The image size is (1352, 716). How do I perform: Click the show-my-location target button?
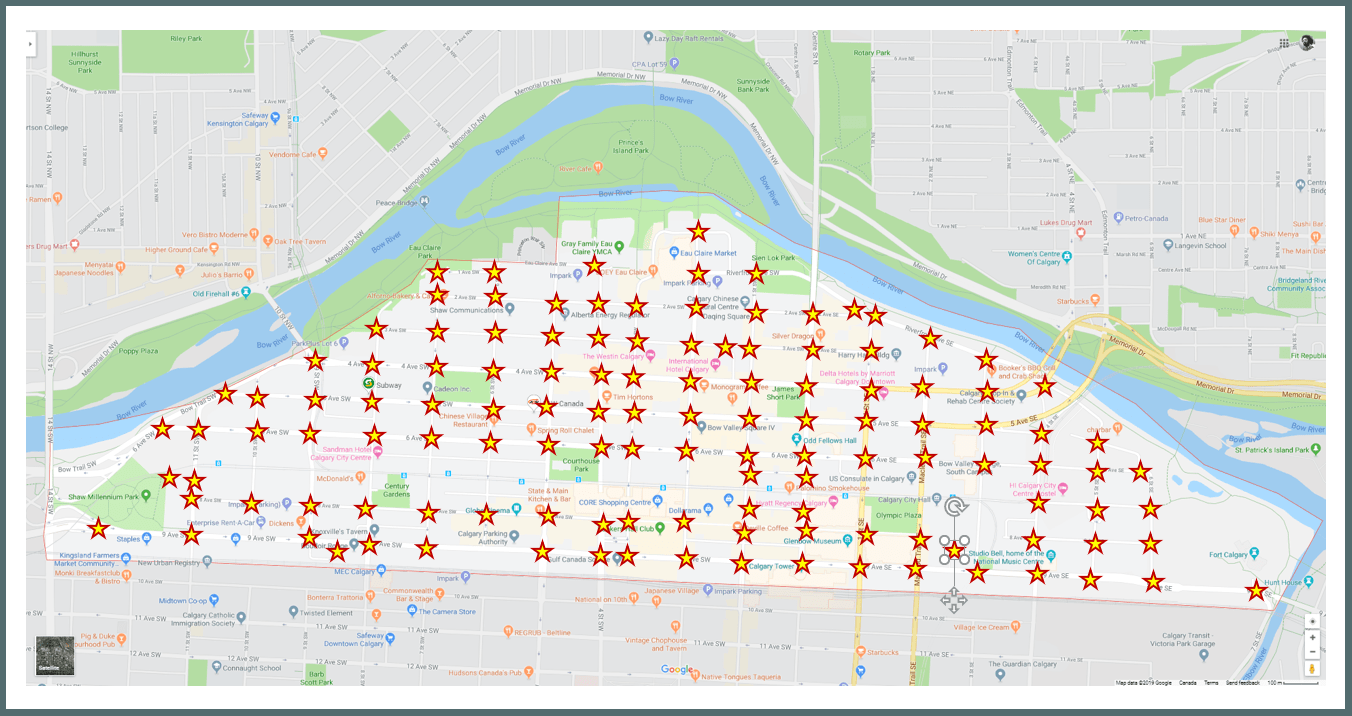1312,621
